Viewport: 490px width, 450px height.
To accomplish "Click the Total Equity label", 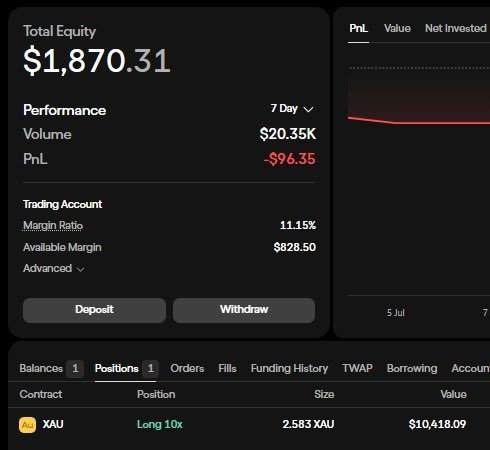I will (x=59, y=31).
